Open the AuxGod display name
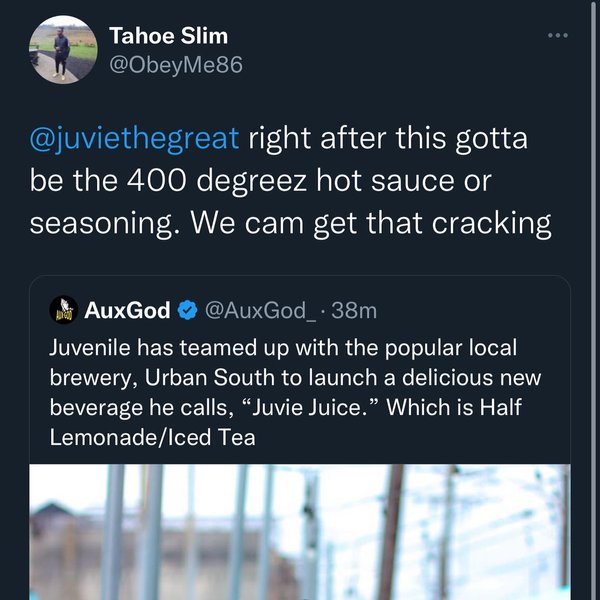 point(128,310)
